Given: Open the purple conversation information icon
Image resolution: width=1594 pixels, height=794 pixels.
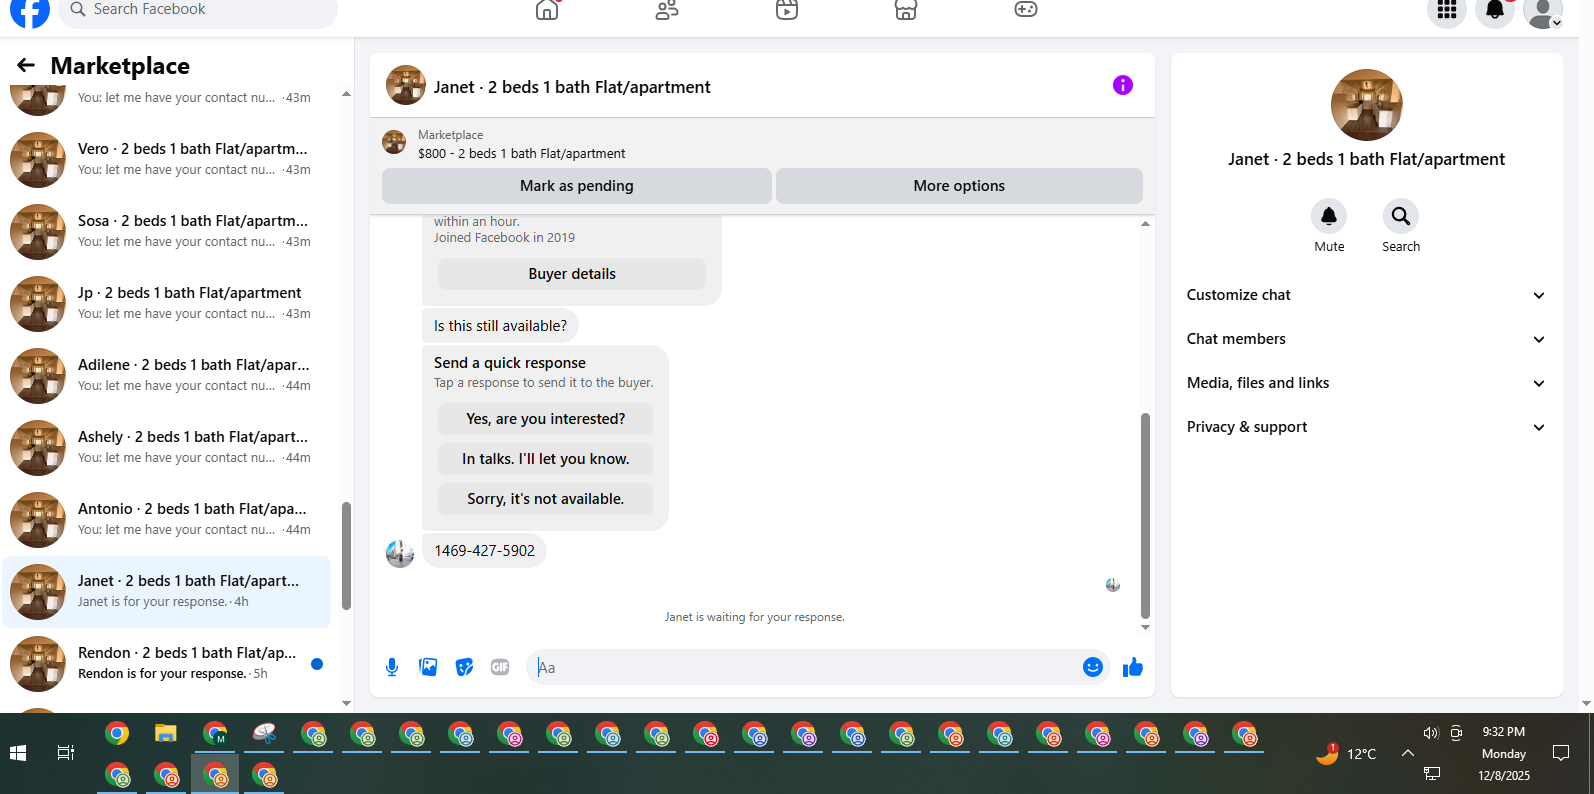Looking at the screenshot, I should click(1123, 85).
